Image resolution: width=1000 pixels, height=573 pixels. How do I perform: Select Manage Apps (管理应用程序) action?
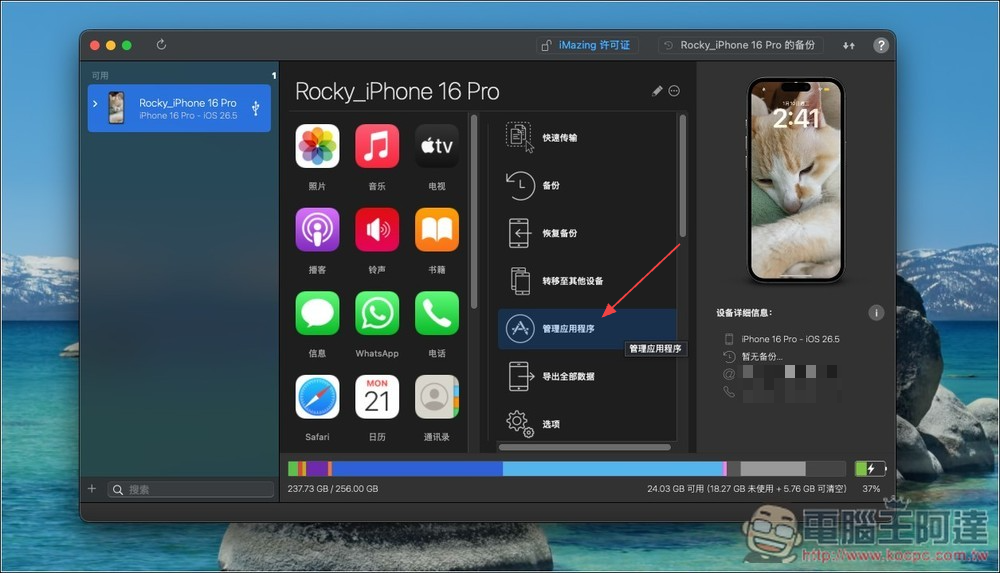tap(587, 329)
